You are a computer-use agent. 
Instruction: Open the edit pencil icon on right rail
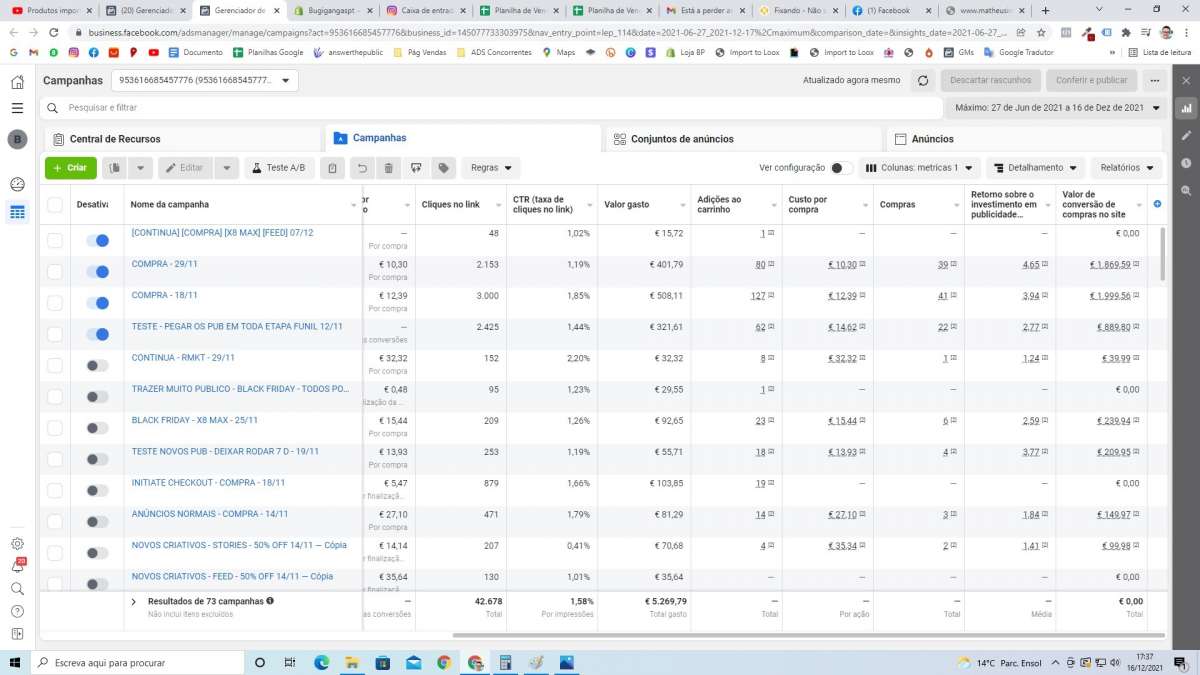(x=1186, y=135)
